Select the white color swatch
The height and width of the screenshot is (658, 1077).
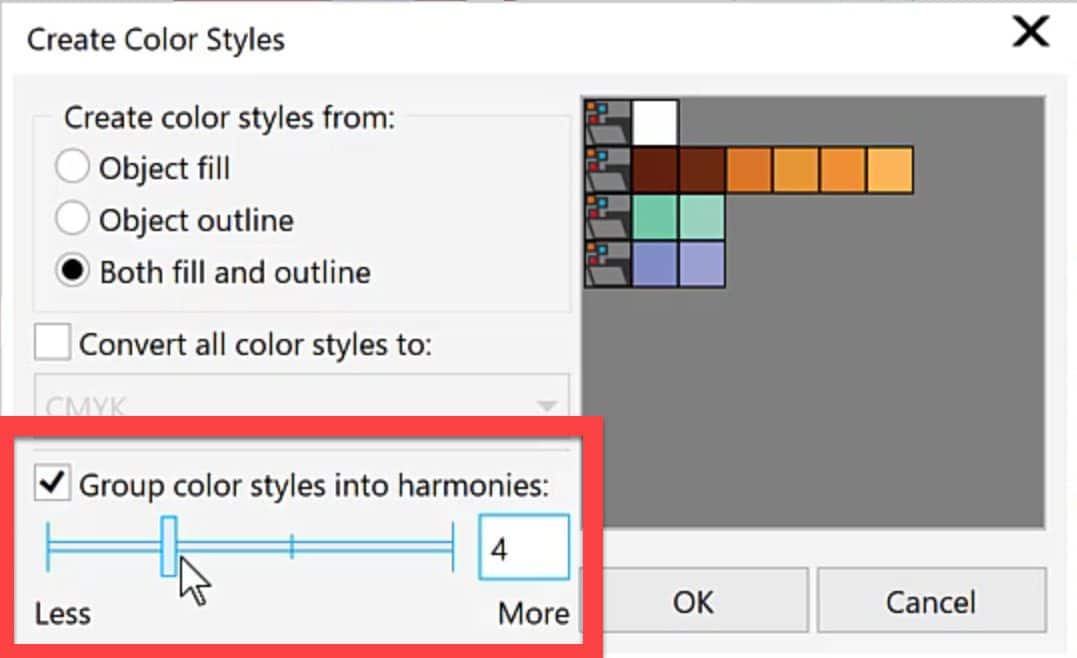[656, 120]
